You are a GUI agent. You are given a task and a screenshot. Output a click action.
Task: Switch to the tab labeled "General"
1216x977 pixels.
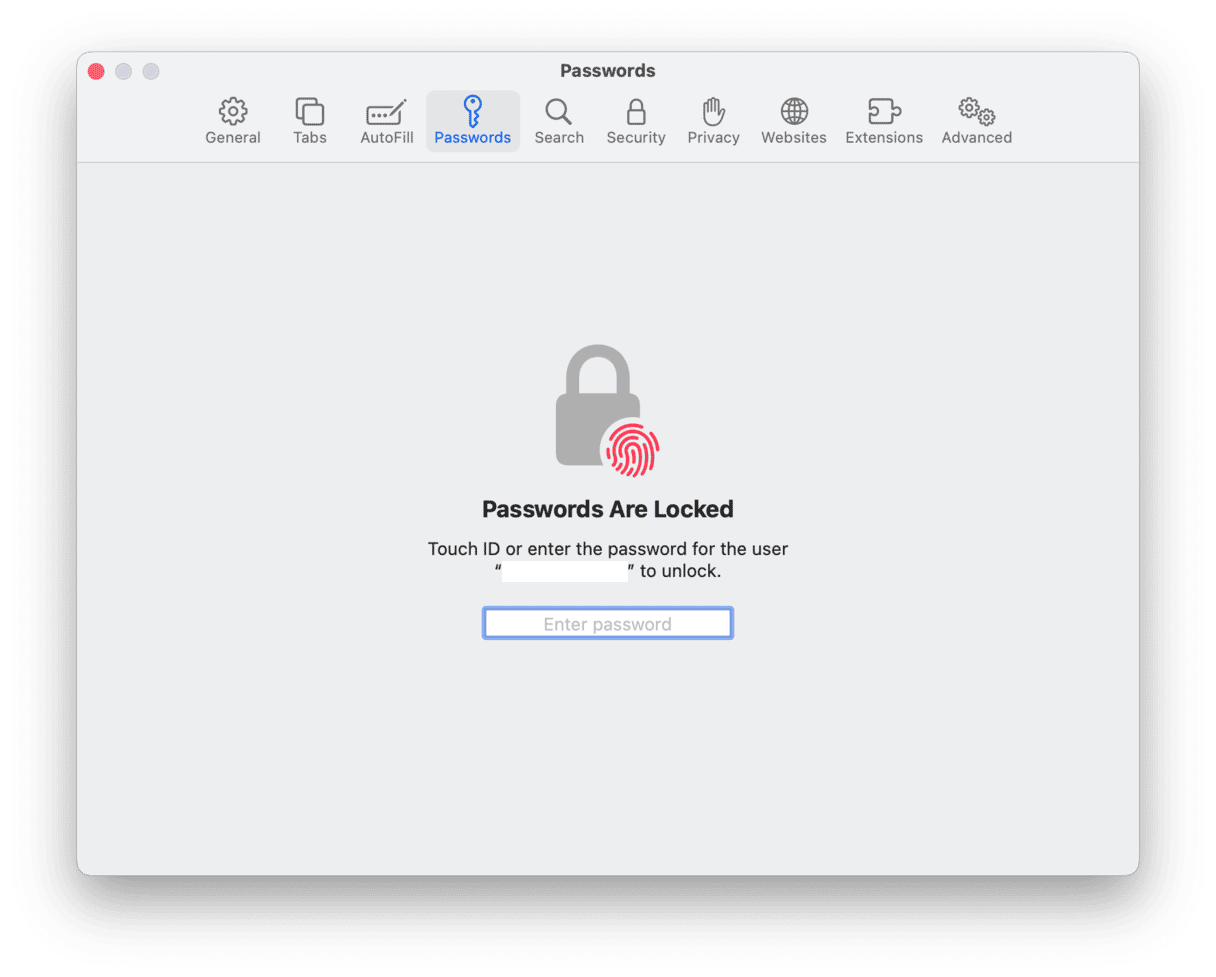click(233, 138)
